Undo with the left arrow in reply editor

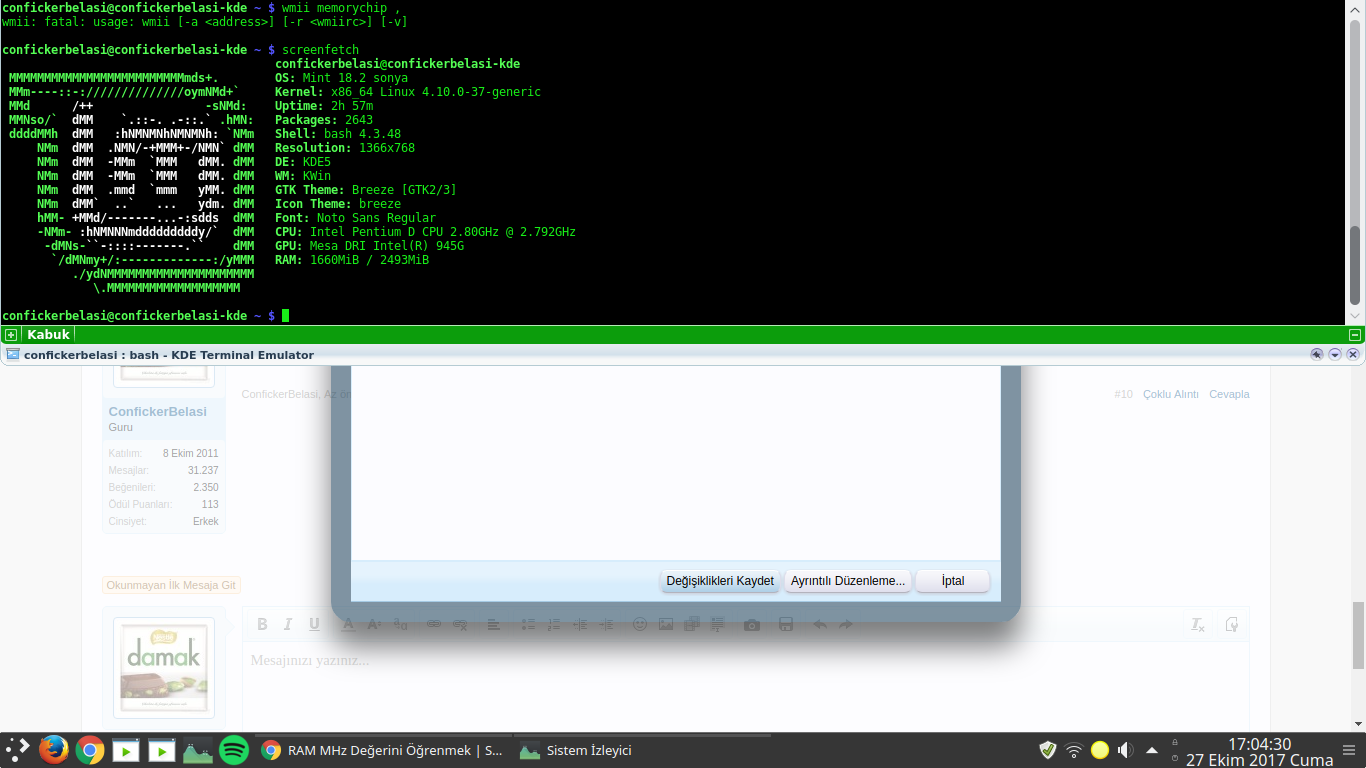click(x=820, y=624)
